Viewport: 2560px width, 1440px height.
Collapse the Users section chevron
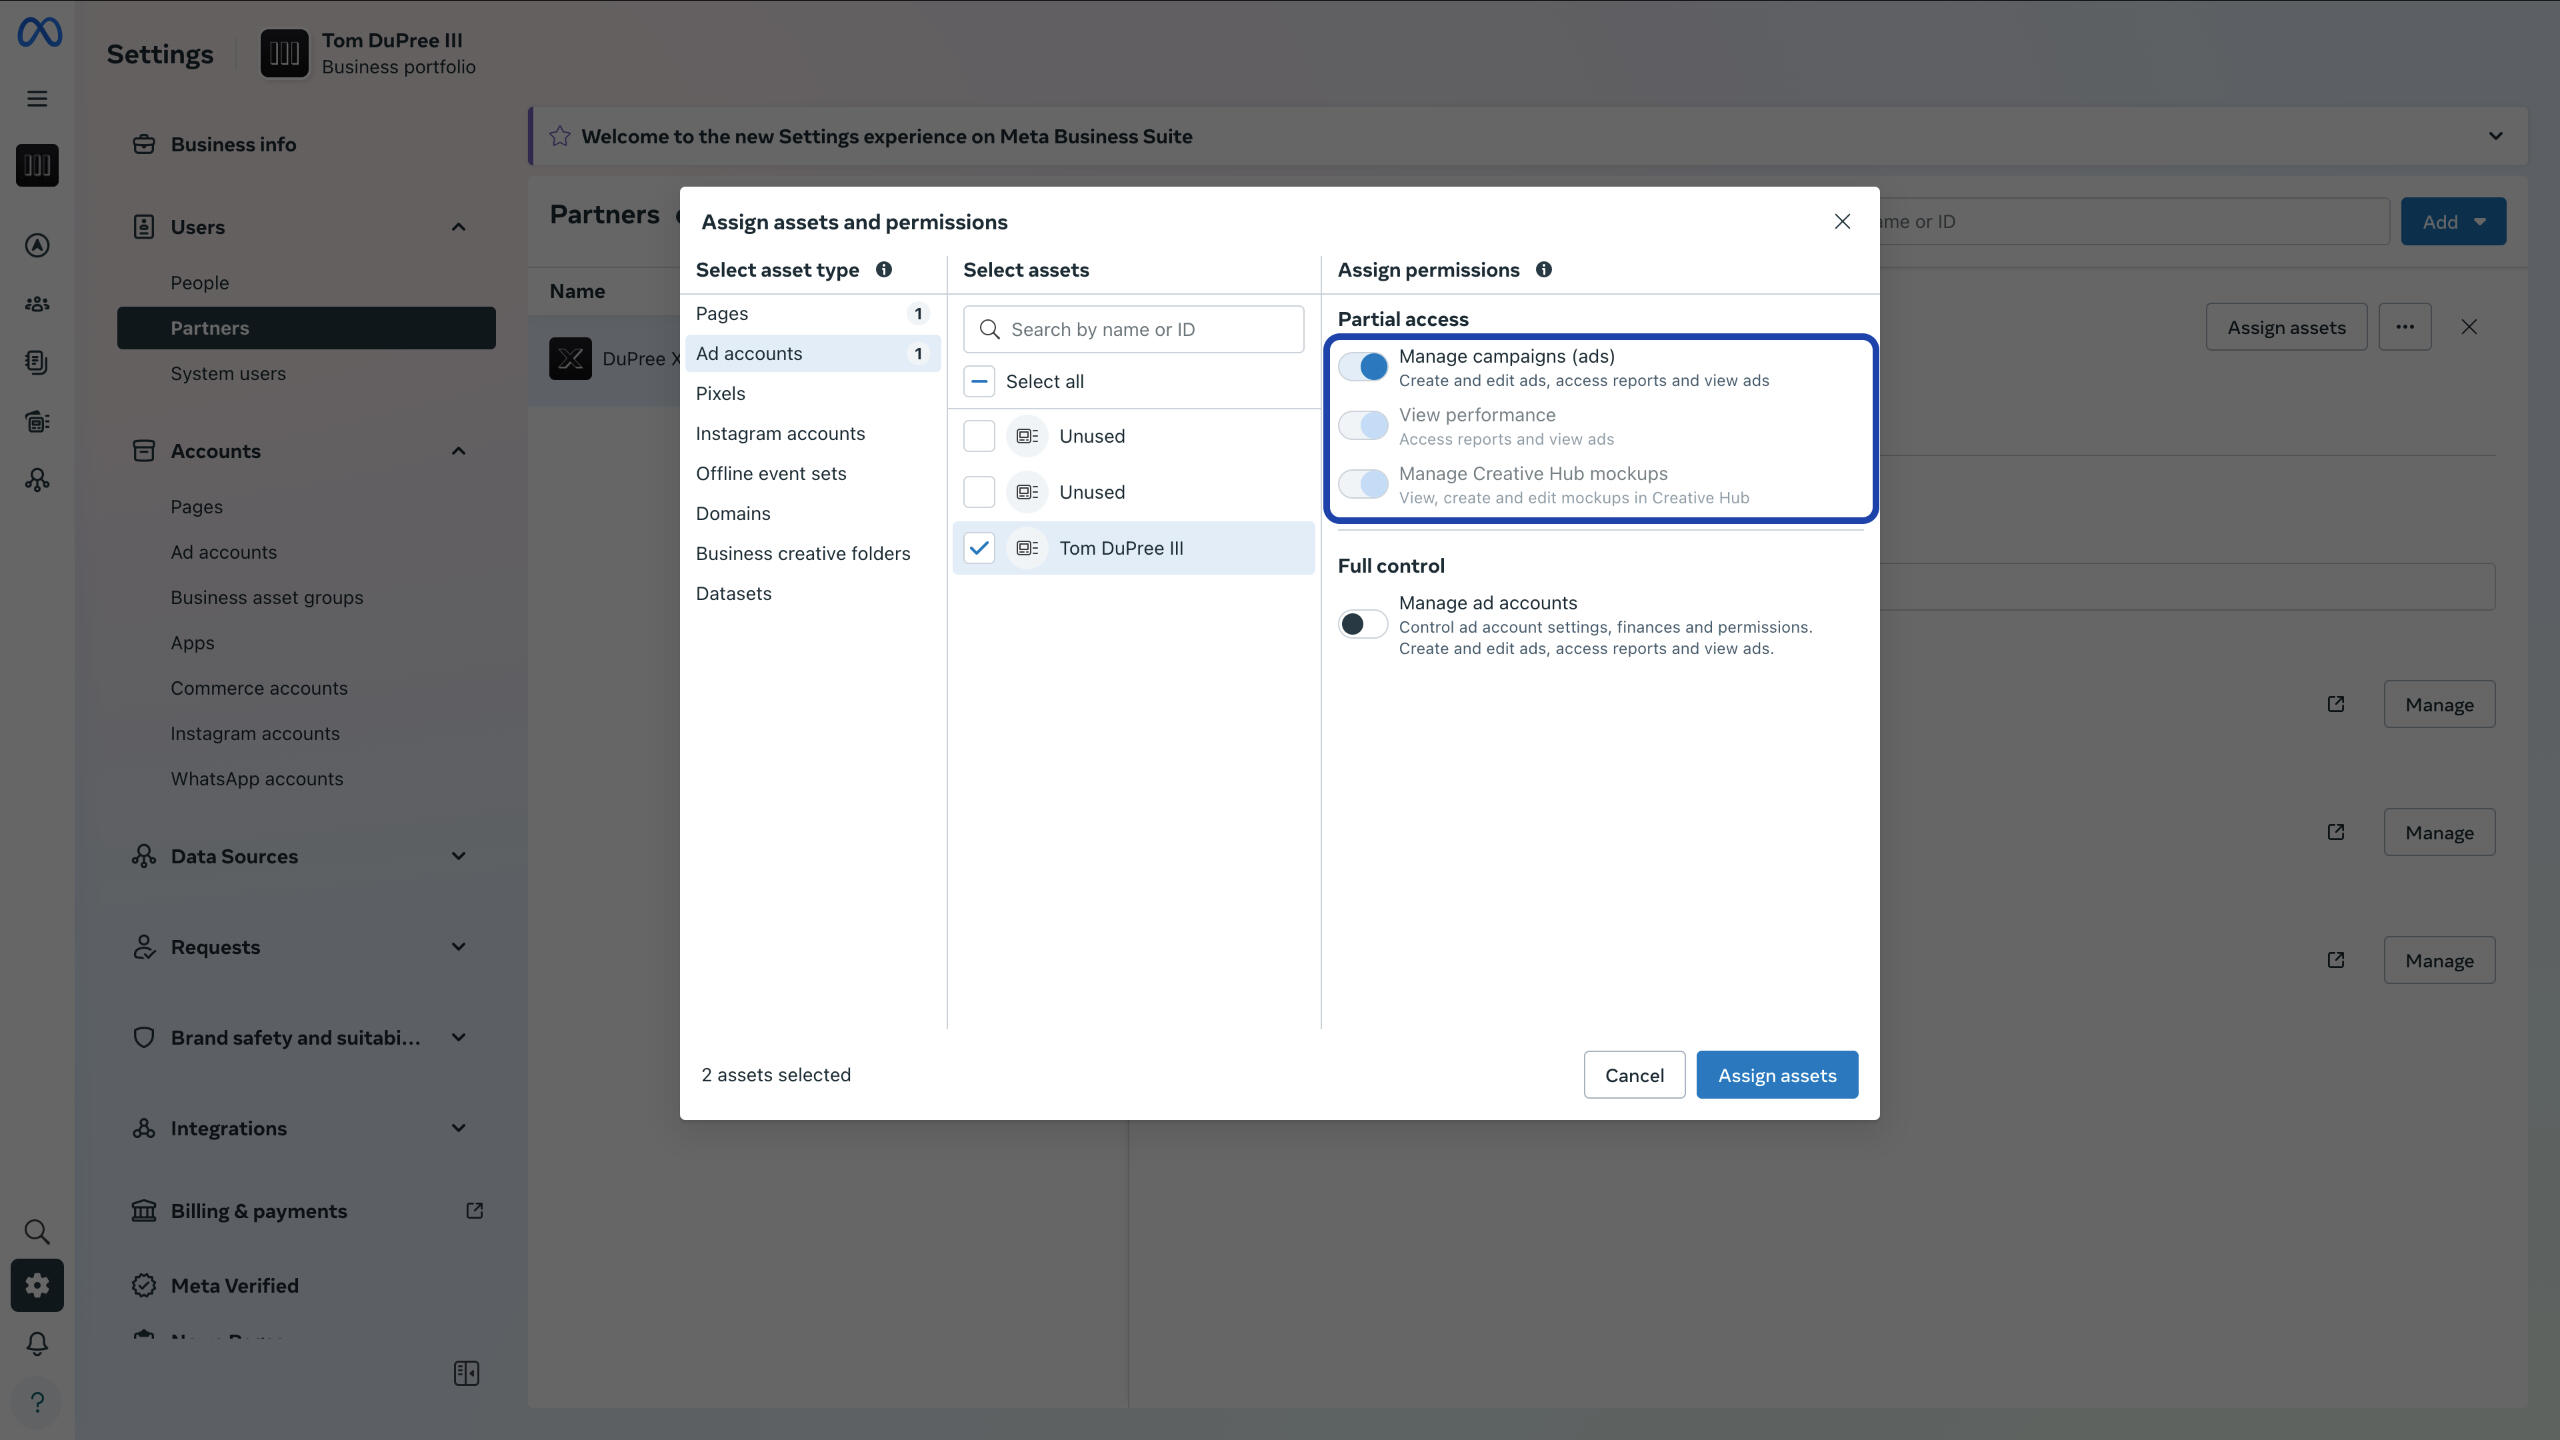click(458, 227)
